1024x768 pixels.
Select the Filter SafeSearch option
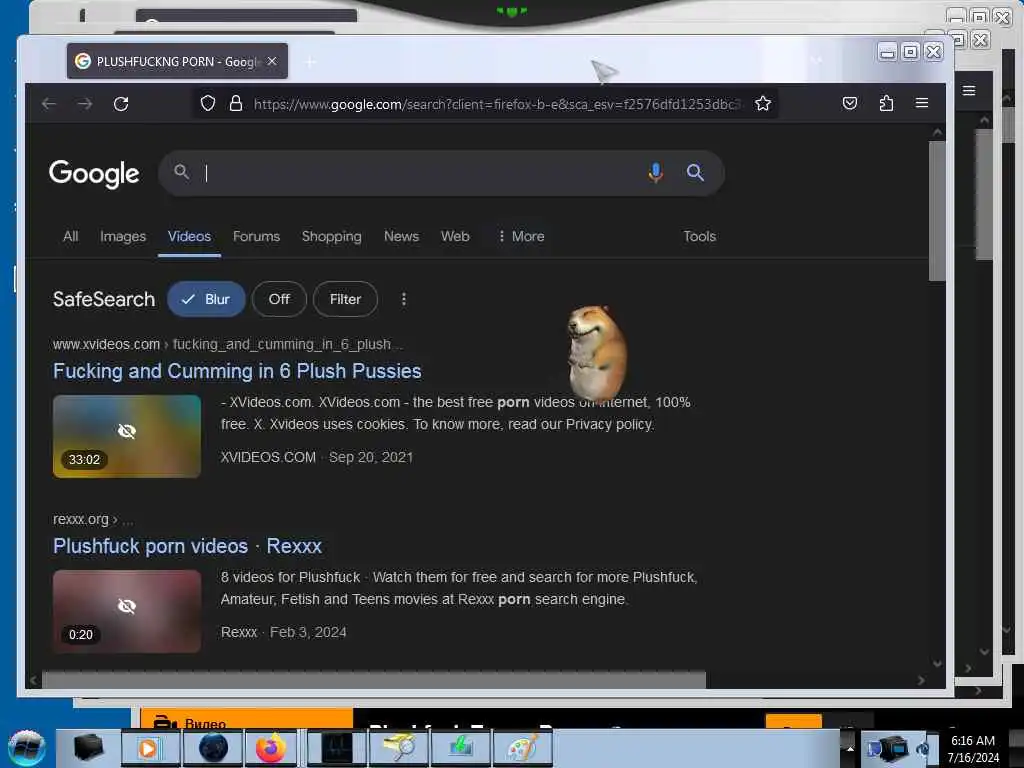[345, 299]
